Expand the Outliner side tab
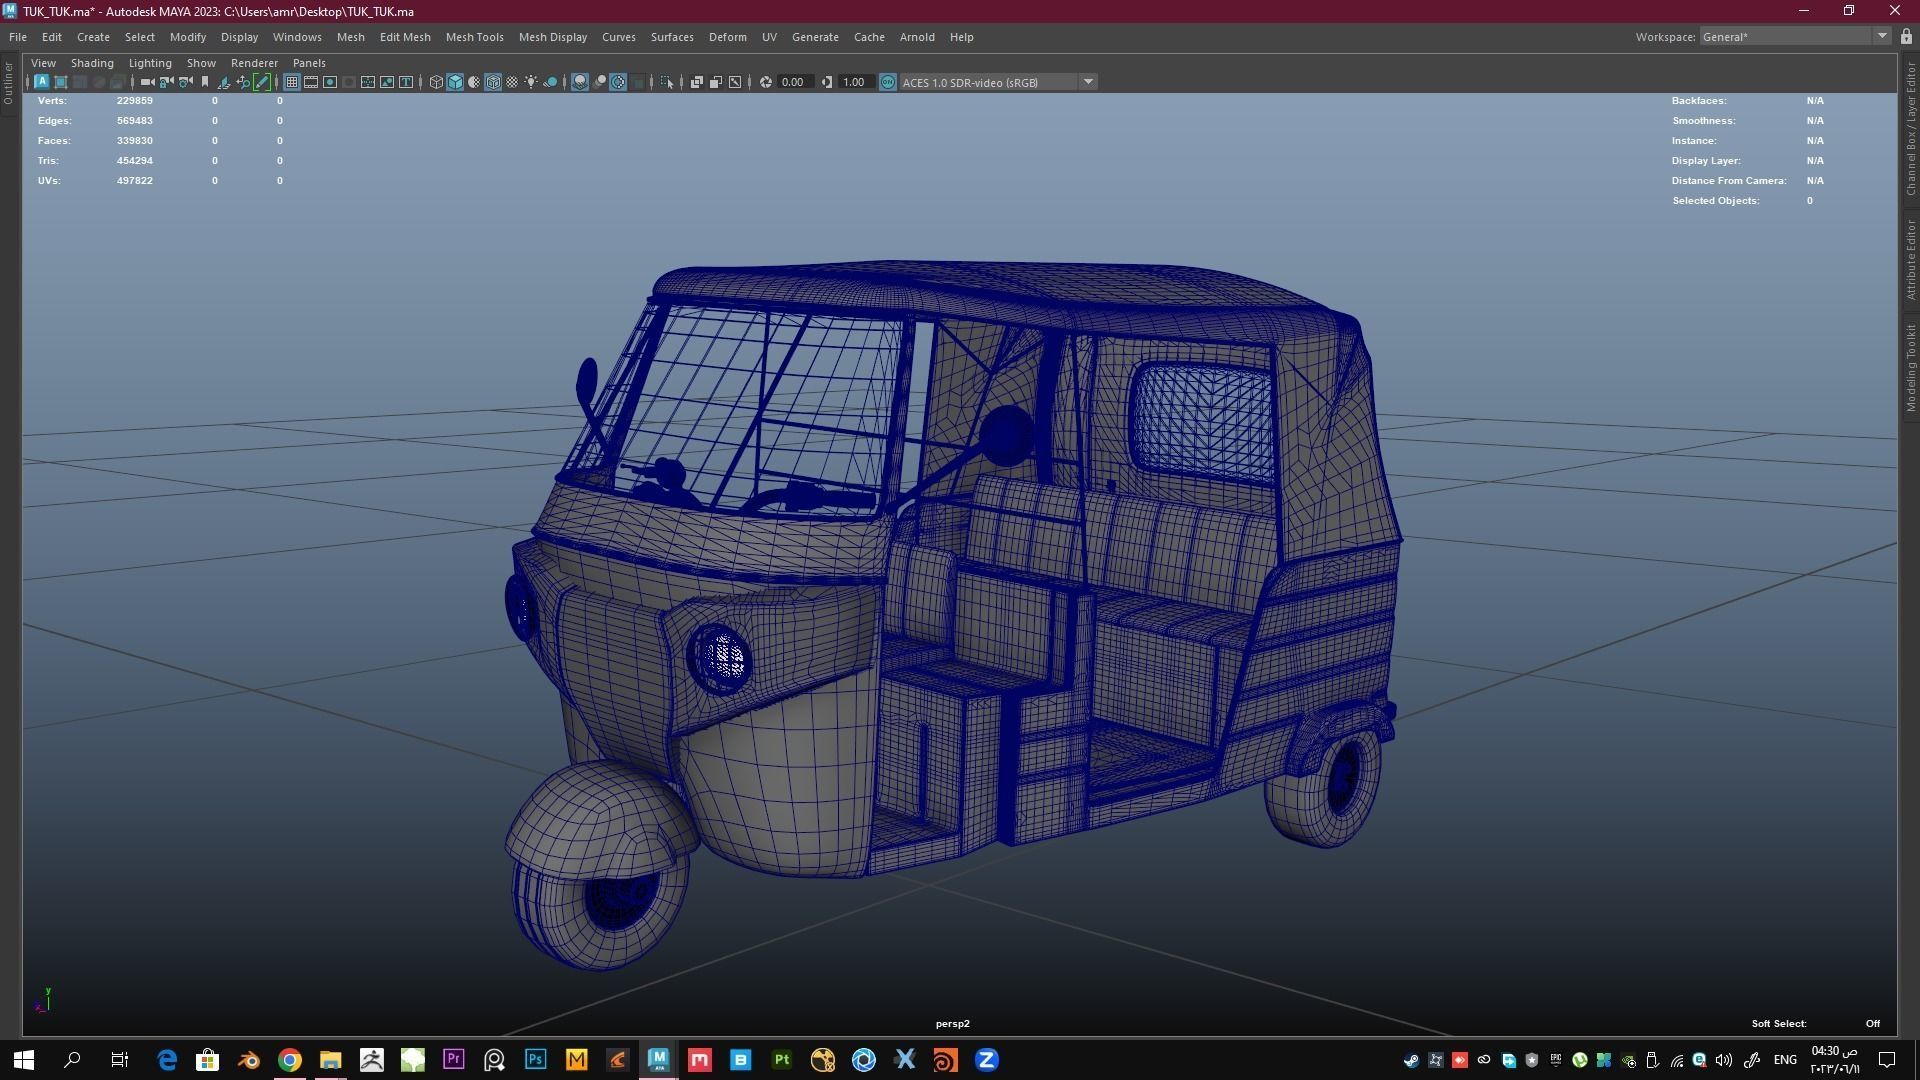 (8, 83)
